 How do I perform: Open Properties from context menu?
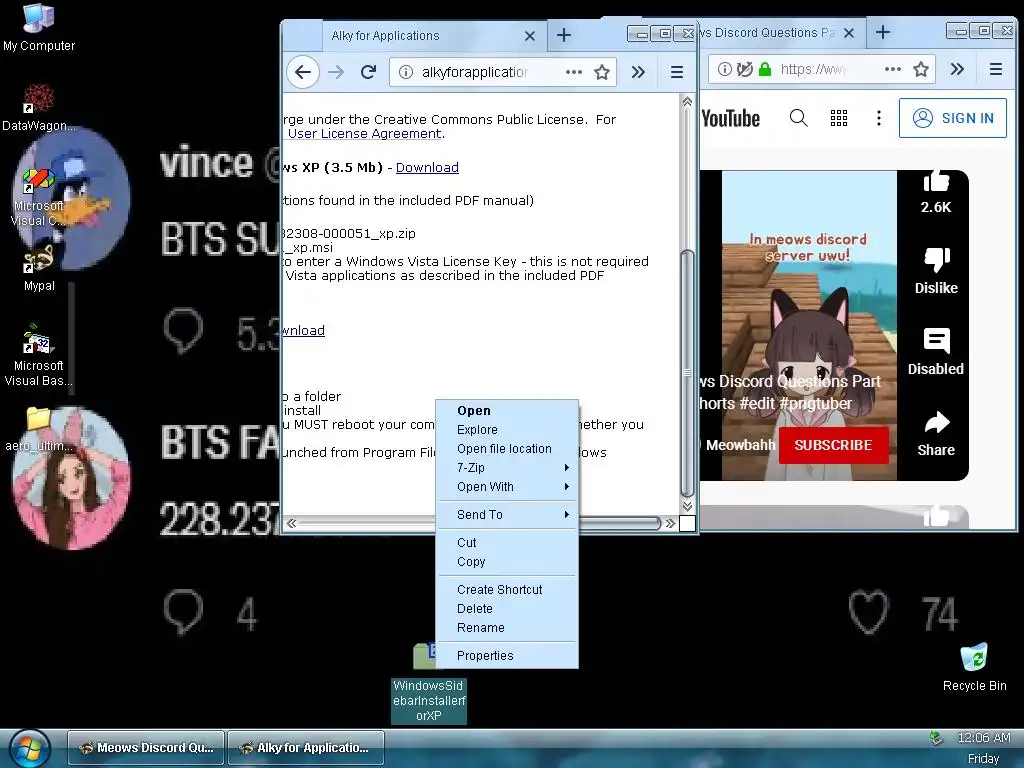[x=507, y=656]
